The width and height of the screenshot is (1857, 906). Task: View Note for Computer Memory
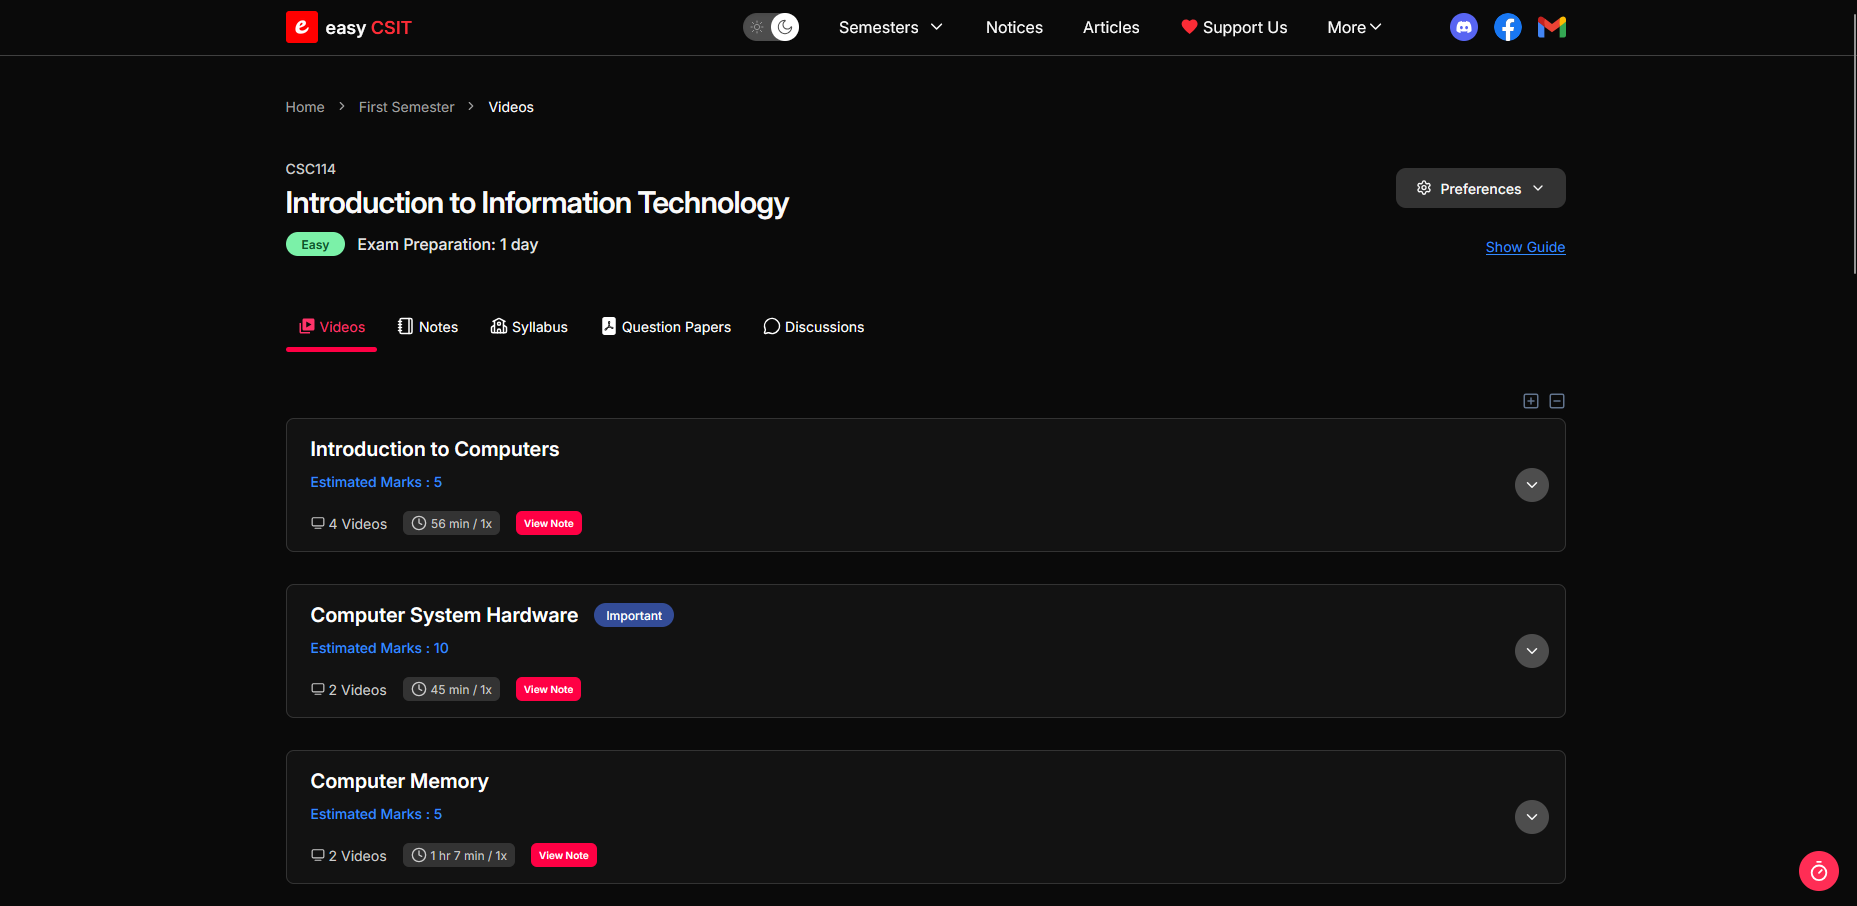564,855
